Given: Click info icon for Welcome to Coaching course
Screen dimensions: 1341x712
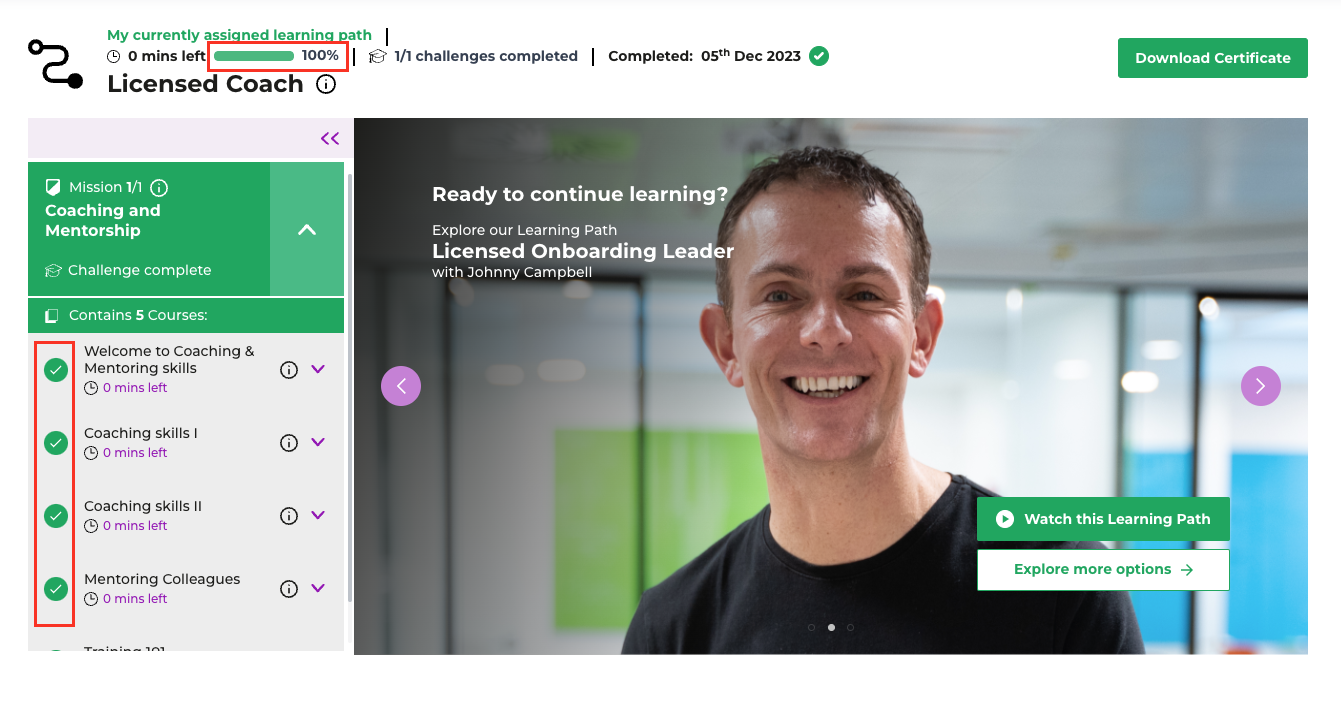Looking at the screenshot, I should (289, 370).
